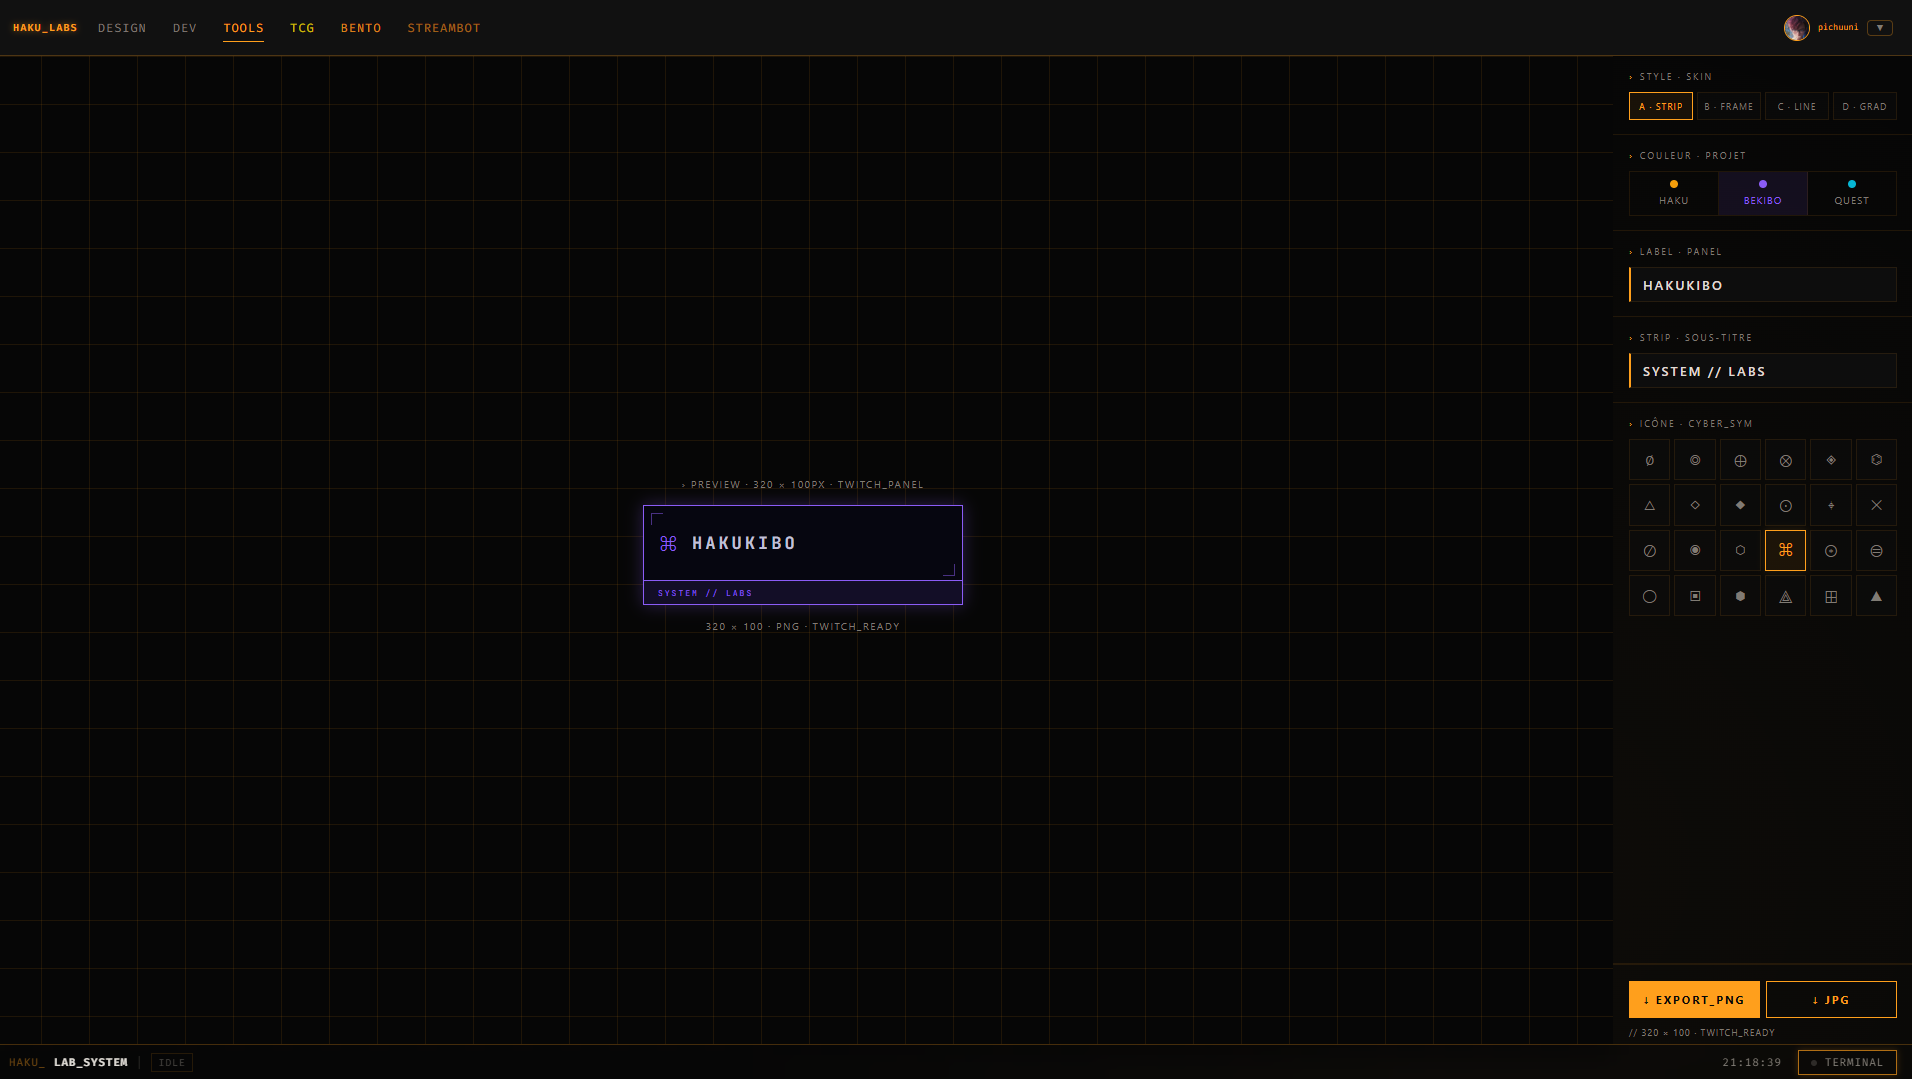Pick the crosshair ⊕ circle icon

1740,460
